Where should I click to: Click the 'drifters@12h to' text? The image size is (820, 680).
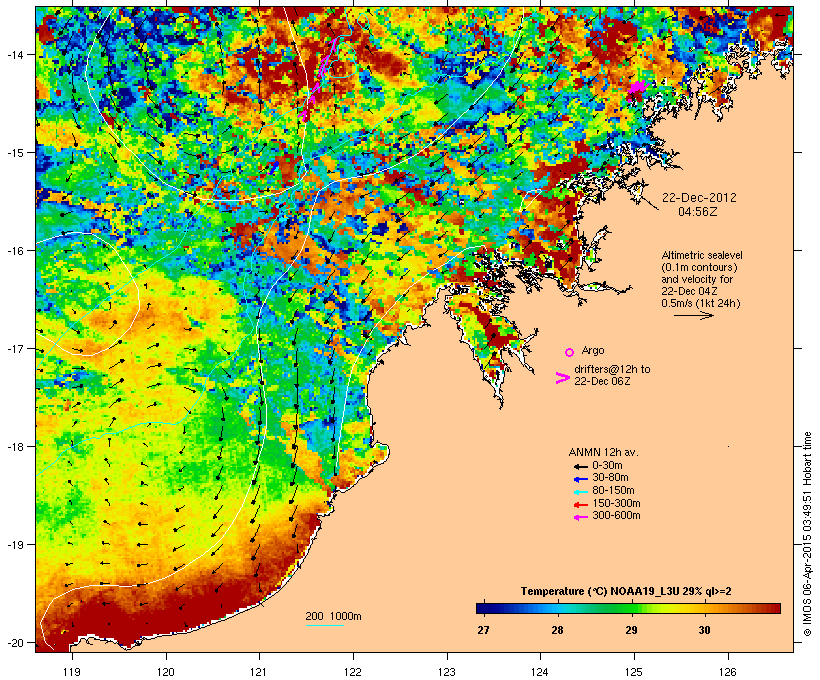tap(612, 369)
